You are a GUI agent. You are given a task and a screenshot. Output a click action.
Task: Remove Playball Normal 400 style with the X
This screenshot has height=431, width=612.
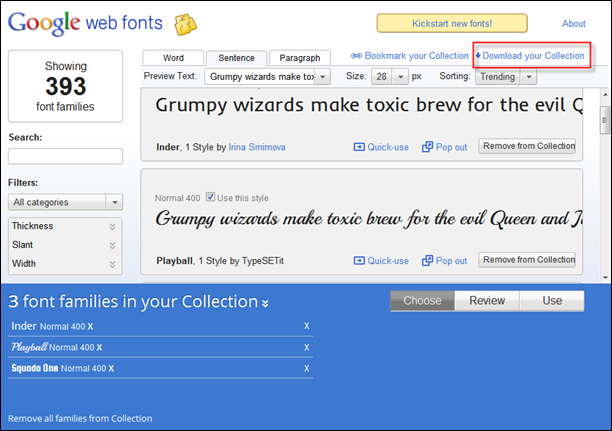(x=99, y=347)
